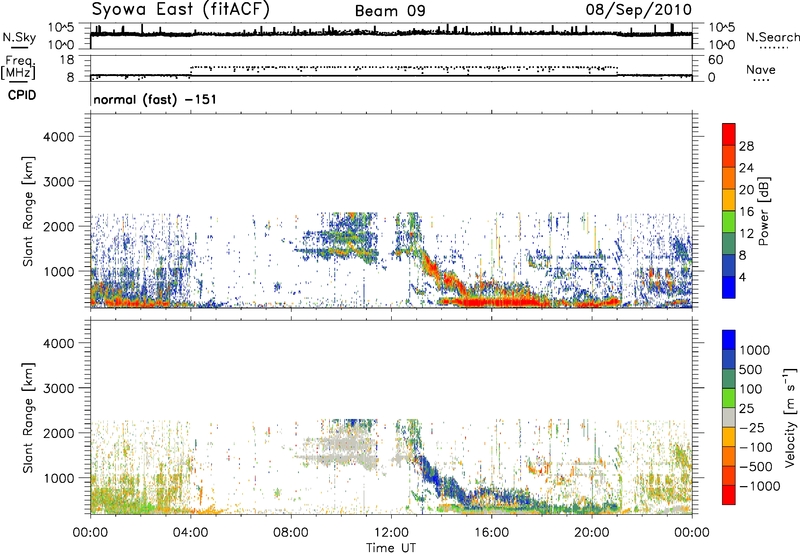
Task: Click the '10^5' tick beside the N.Sky label
Action: (x=61, y=27)
